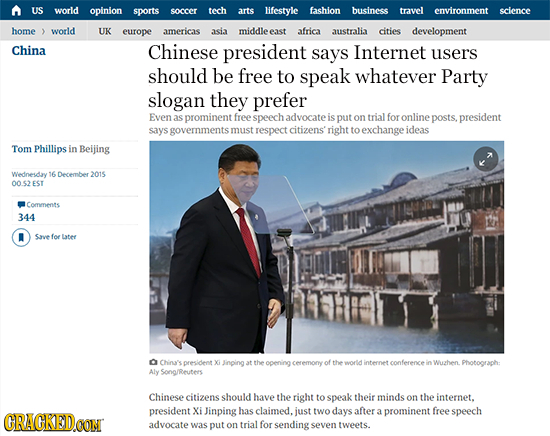The height and width of the screenshot is (436, 550).
Task: Open the development subsection
Action: (439, 32)
